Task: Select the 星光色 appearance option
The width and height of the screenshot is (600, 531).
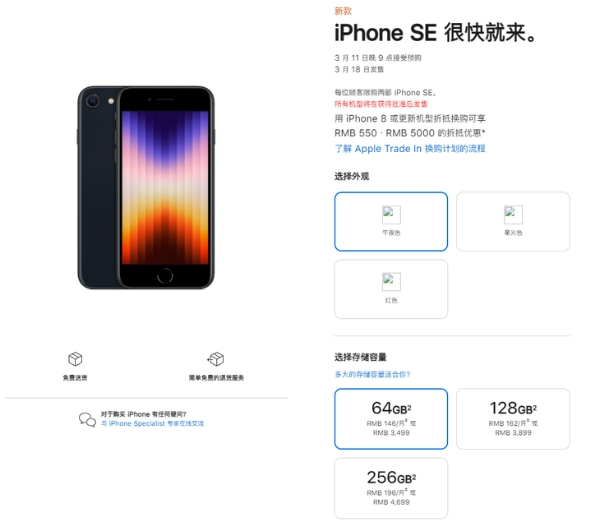Action: click(513, 222)
